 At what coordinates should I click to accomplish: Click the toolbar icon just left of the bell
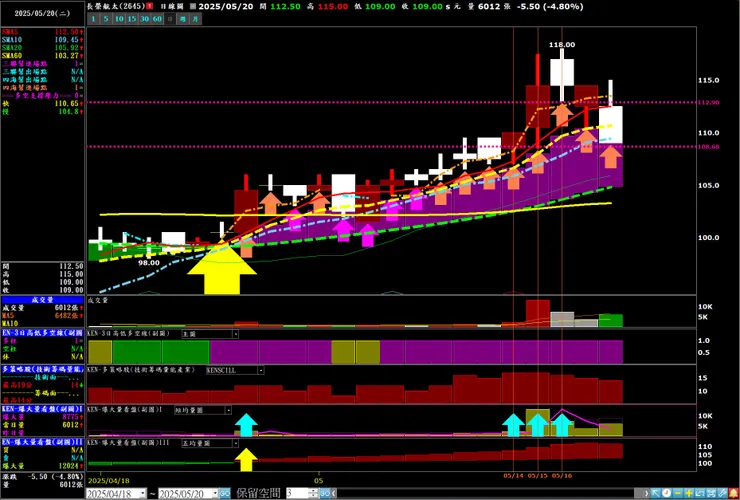tap(722, 493)
